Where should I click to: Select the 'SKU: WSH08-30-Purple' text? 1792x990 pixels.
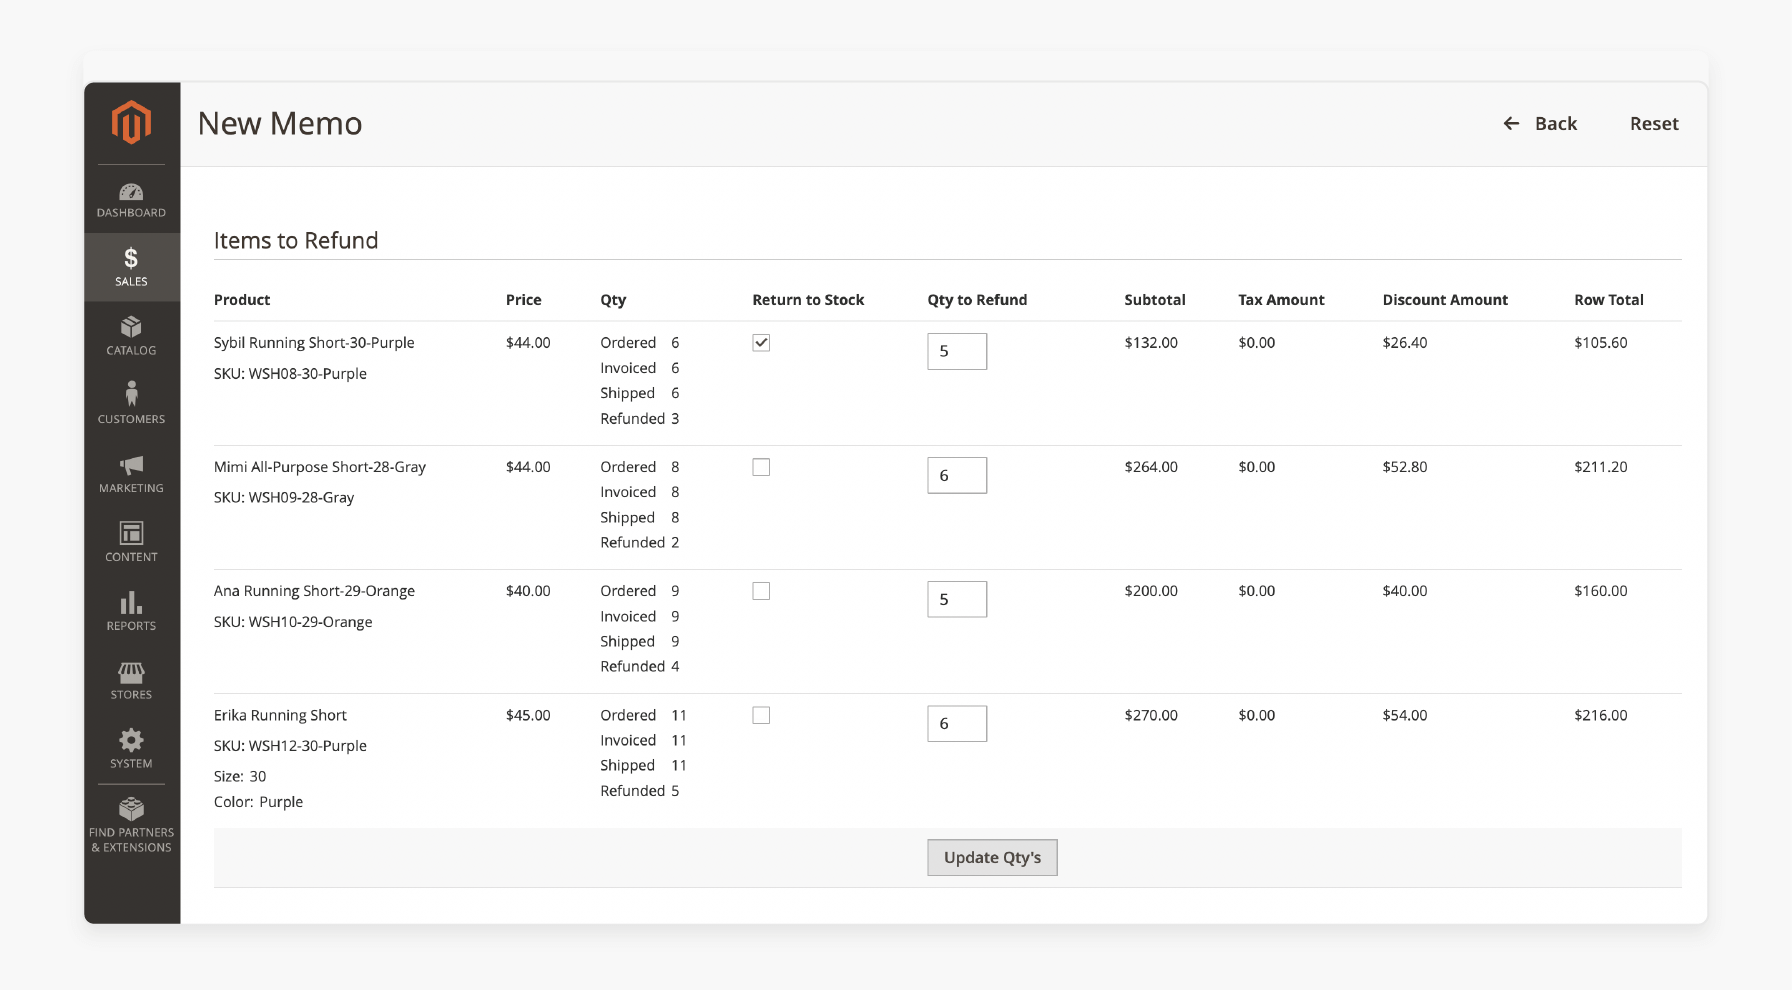pos(290,374)
